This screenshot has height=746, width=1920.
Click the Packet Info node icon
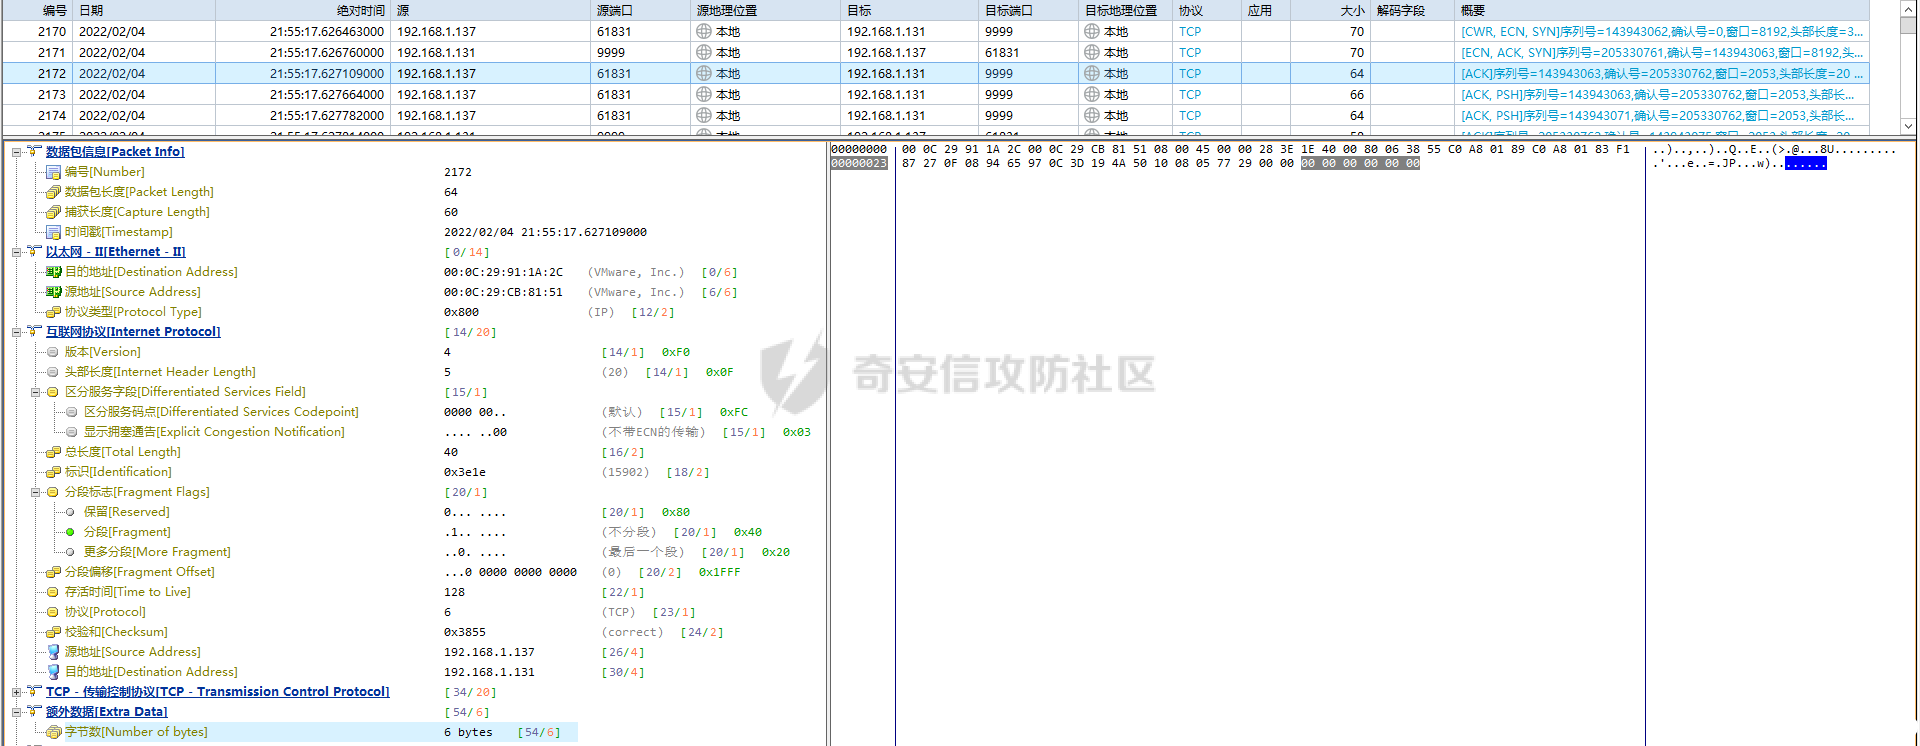34,152
